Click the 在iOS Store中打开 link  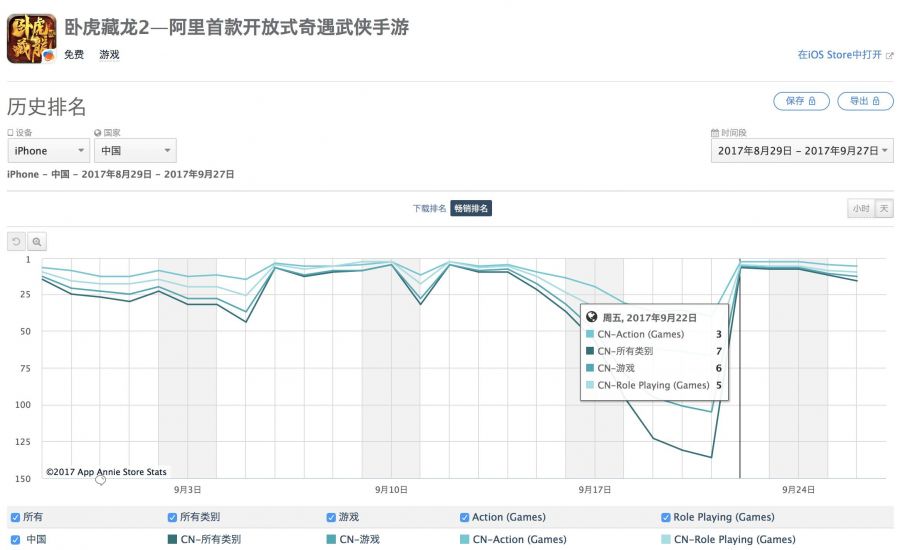click(x=839, y=55)
